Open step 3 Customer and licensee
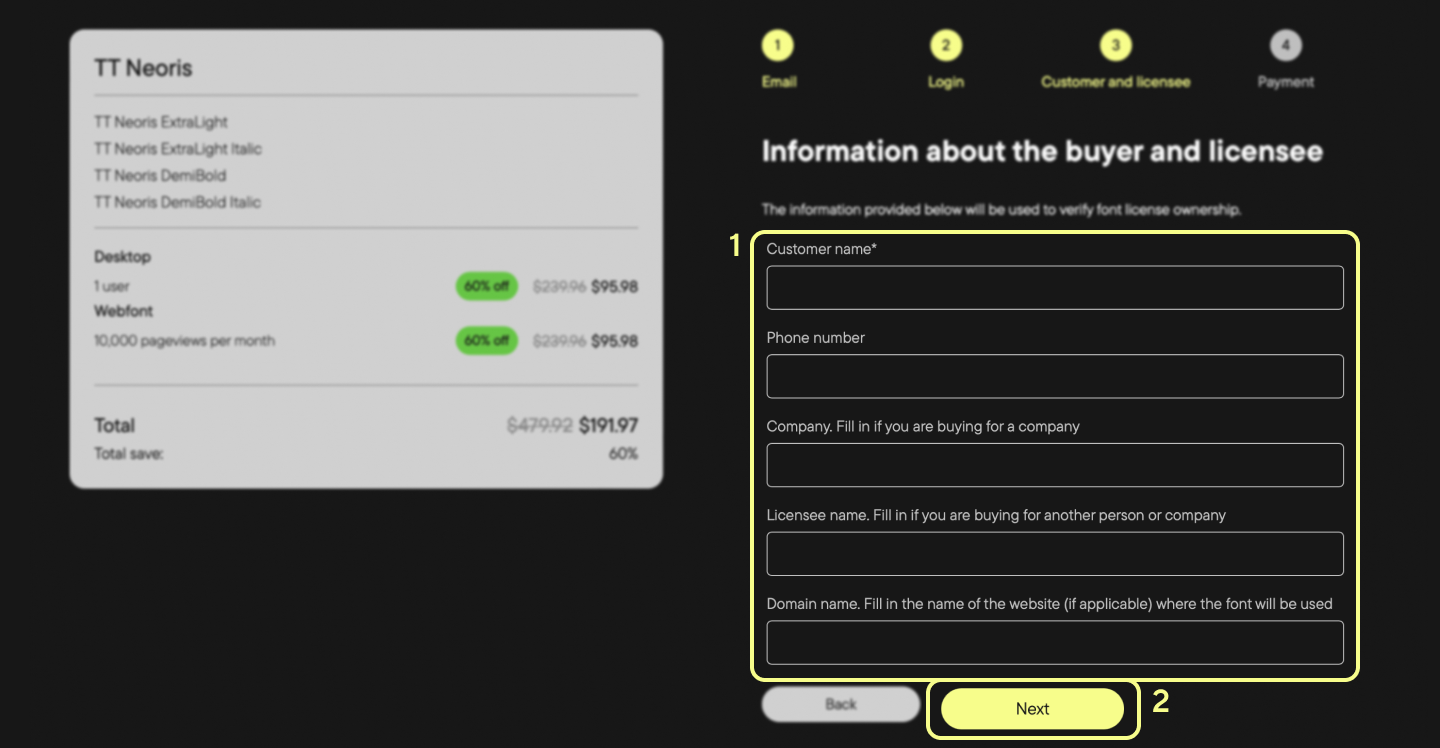 pos(1115,45)
